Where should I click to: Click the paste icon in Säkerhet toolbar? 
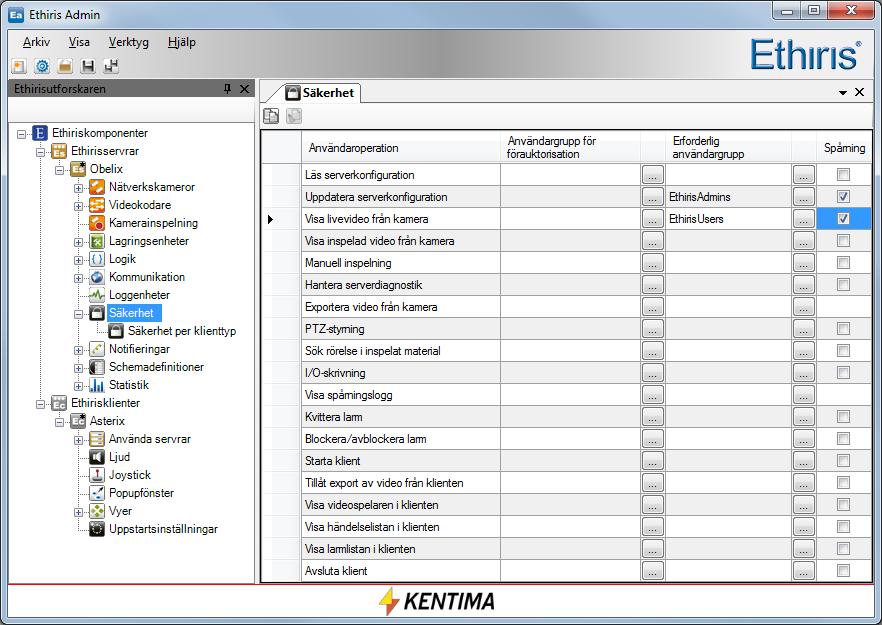(x=294, y=116)
